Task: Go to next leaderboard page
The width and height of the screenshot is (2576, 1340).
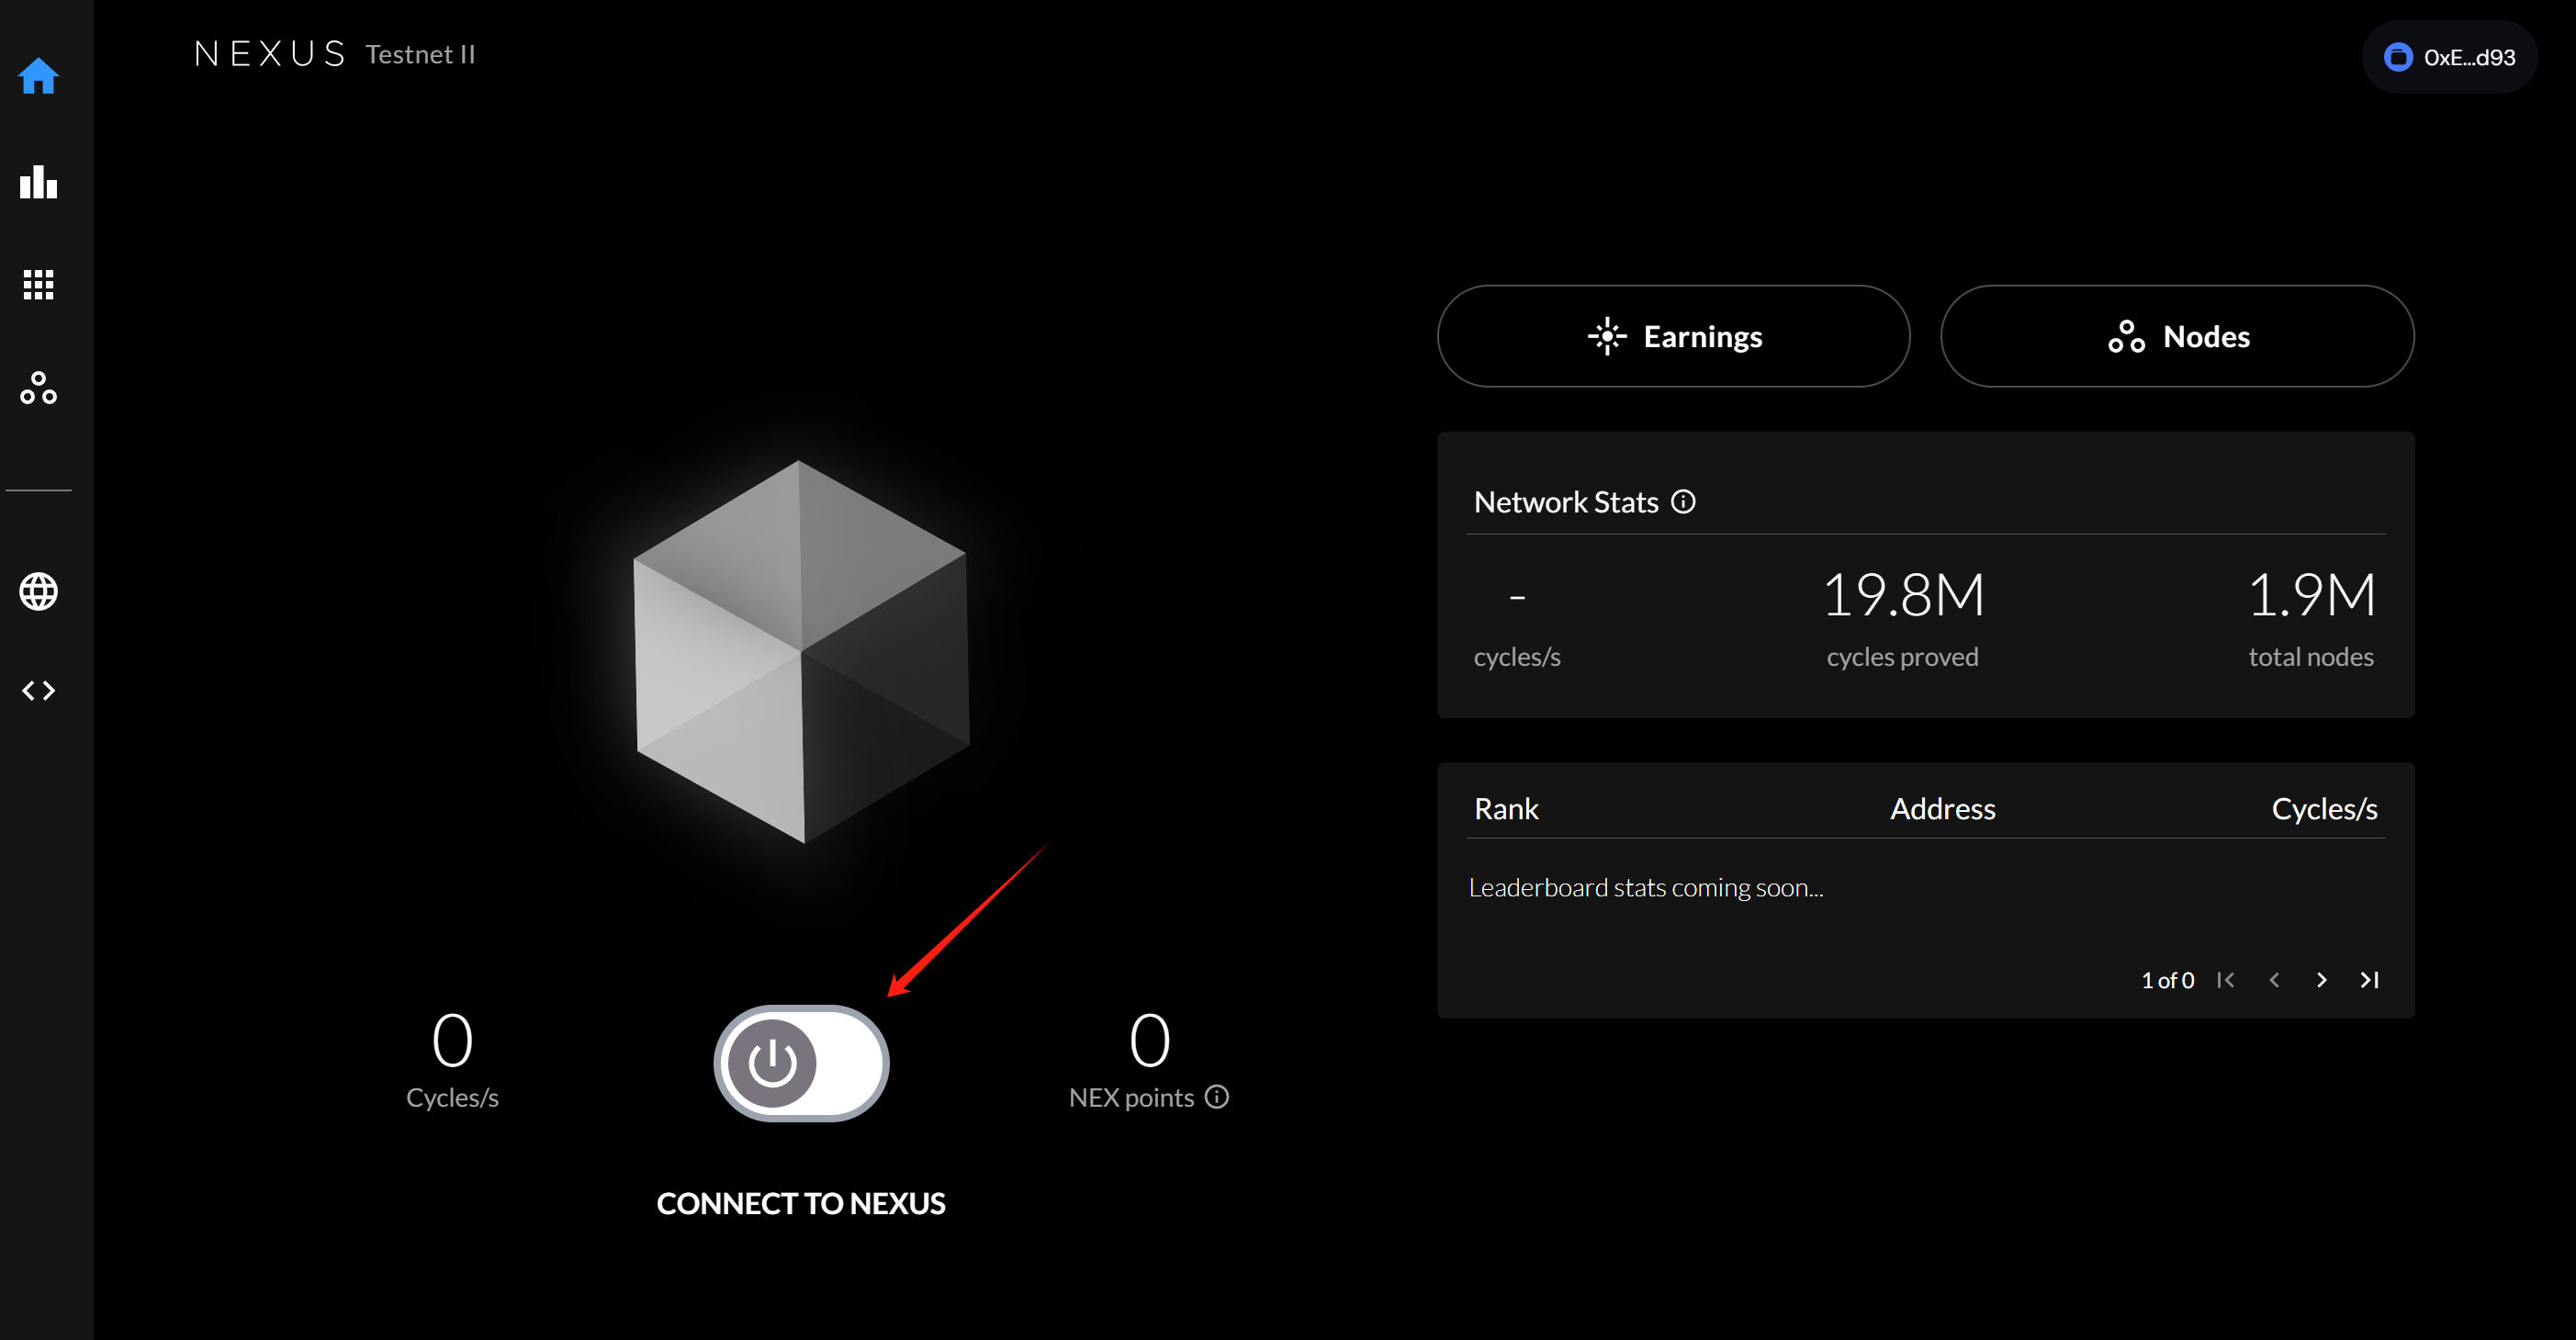Action: pos(2322,980)
